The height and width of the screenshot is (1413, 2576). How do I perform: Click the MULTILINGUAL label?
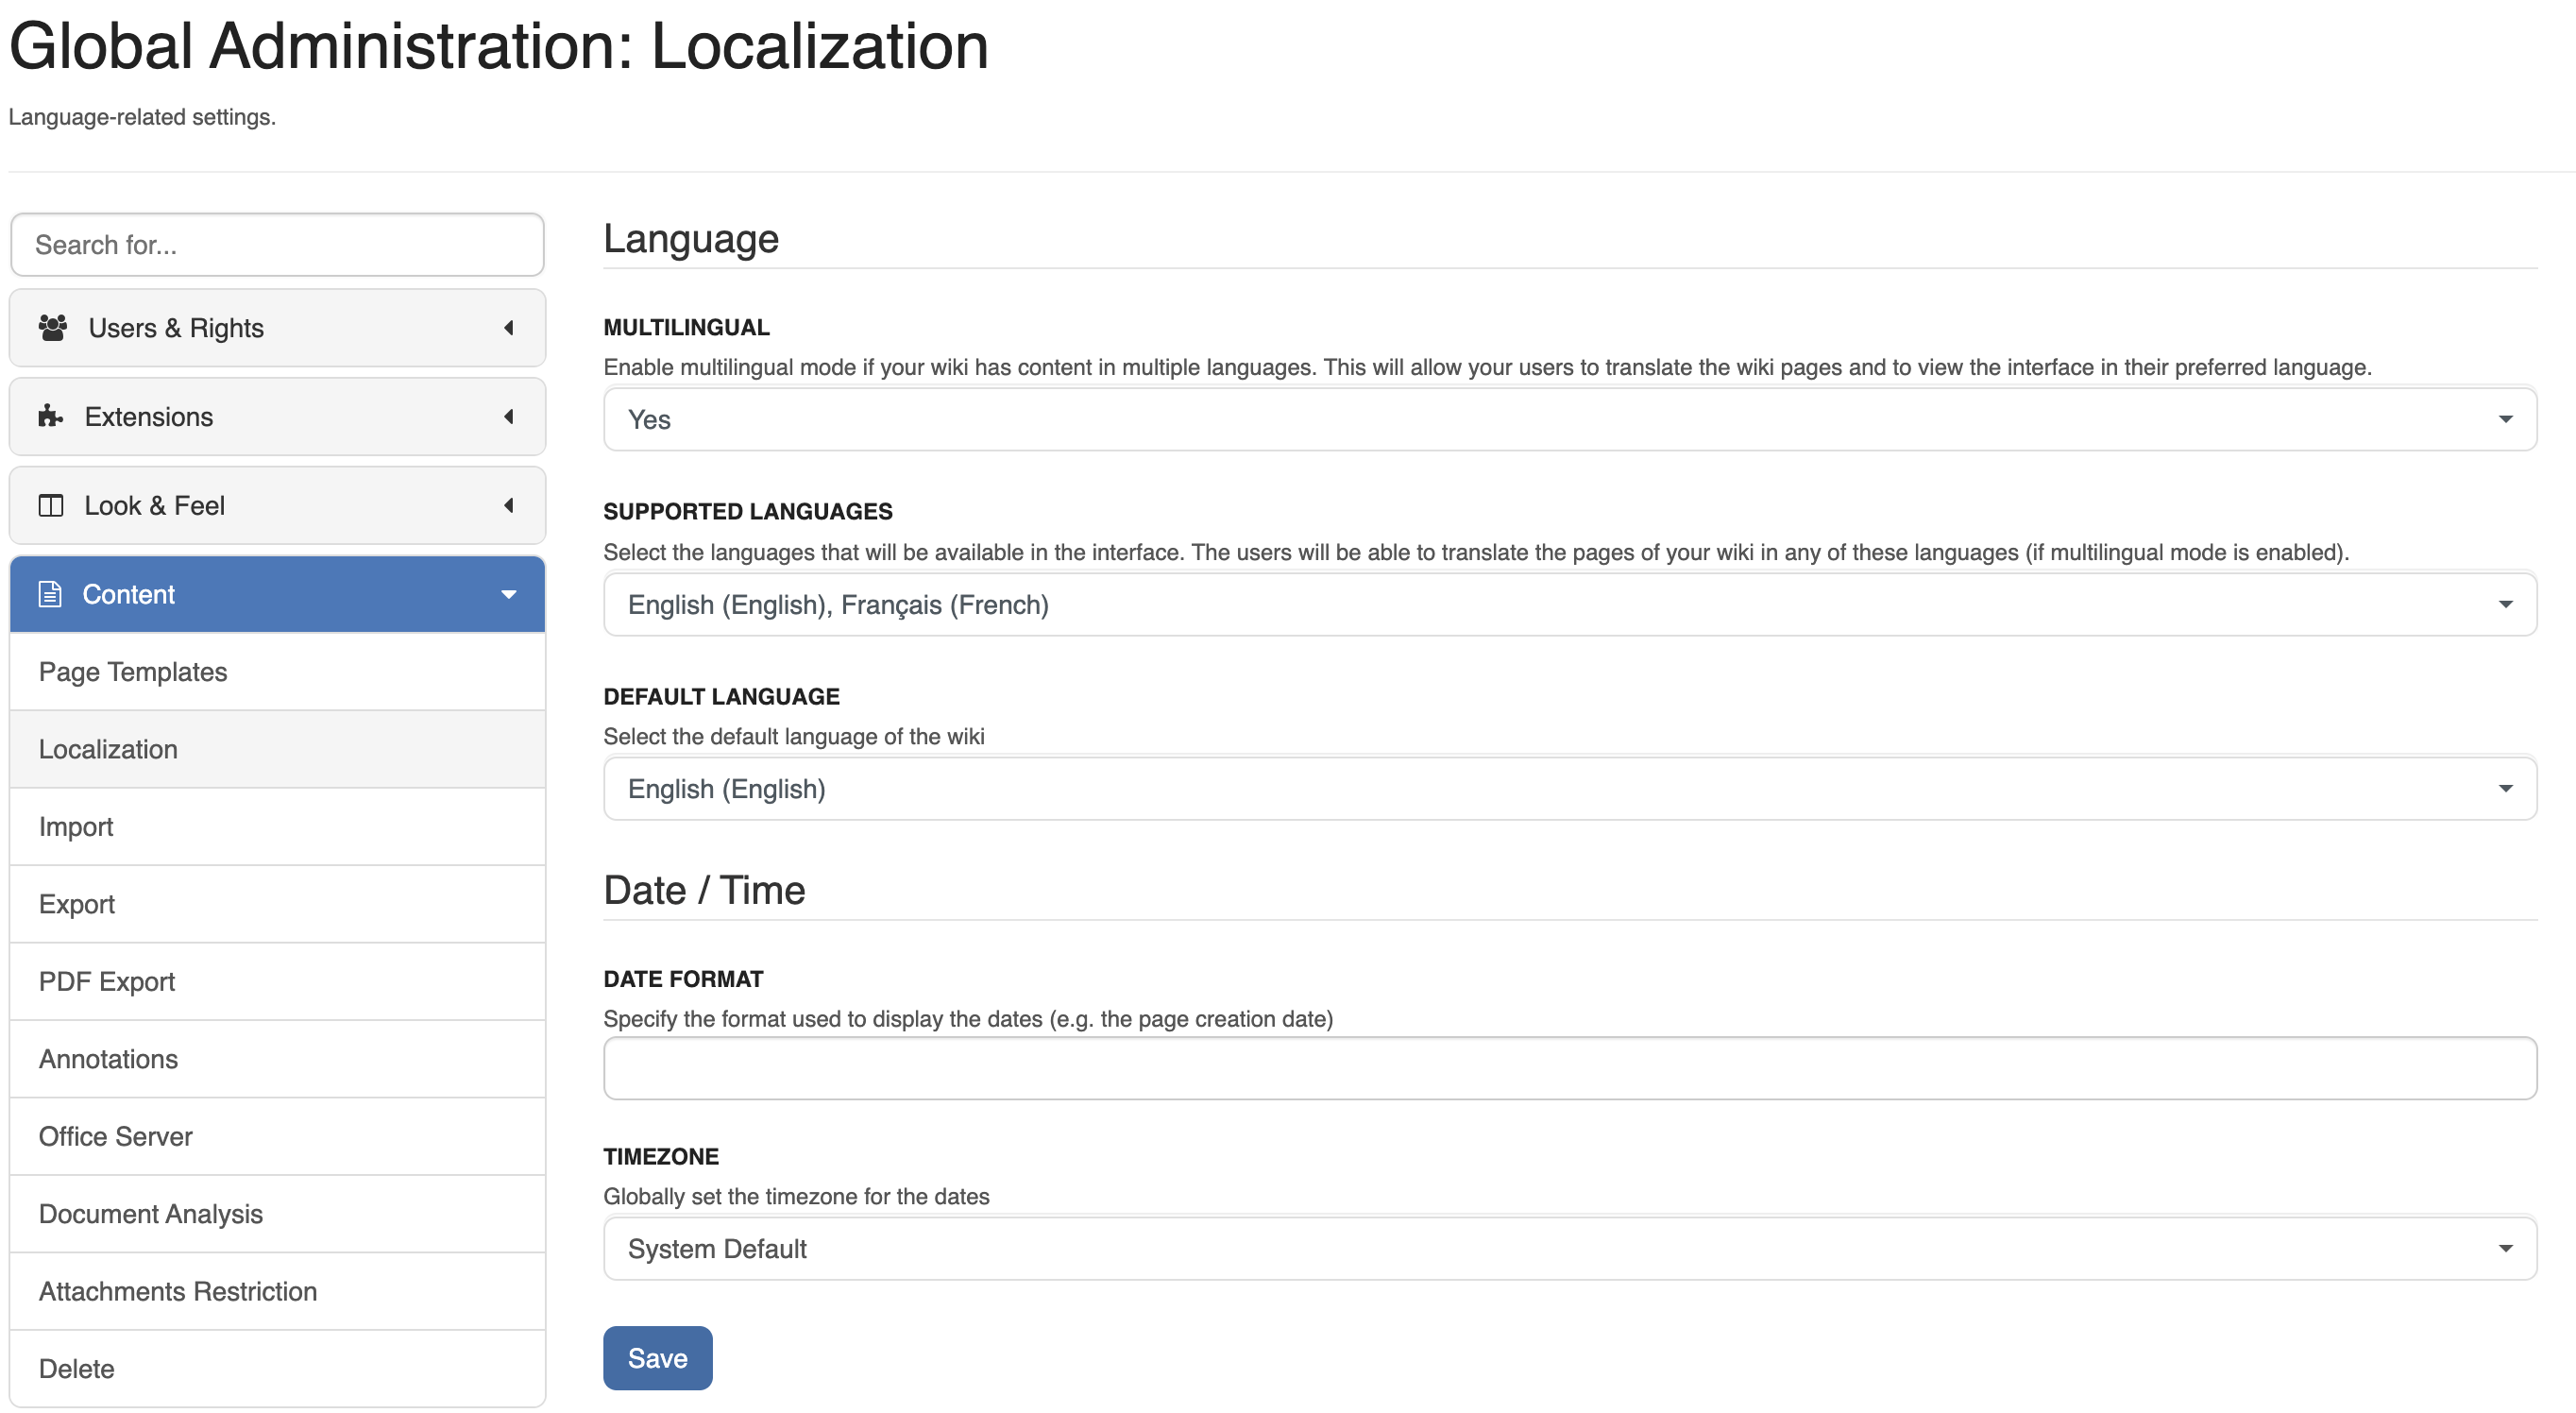(686, 327)
